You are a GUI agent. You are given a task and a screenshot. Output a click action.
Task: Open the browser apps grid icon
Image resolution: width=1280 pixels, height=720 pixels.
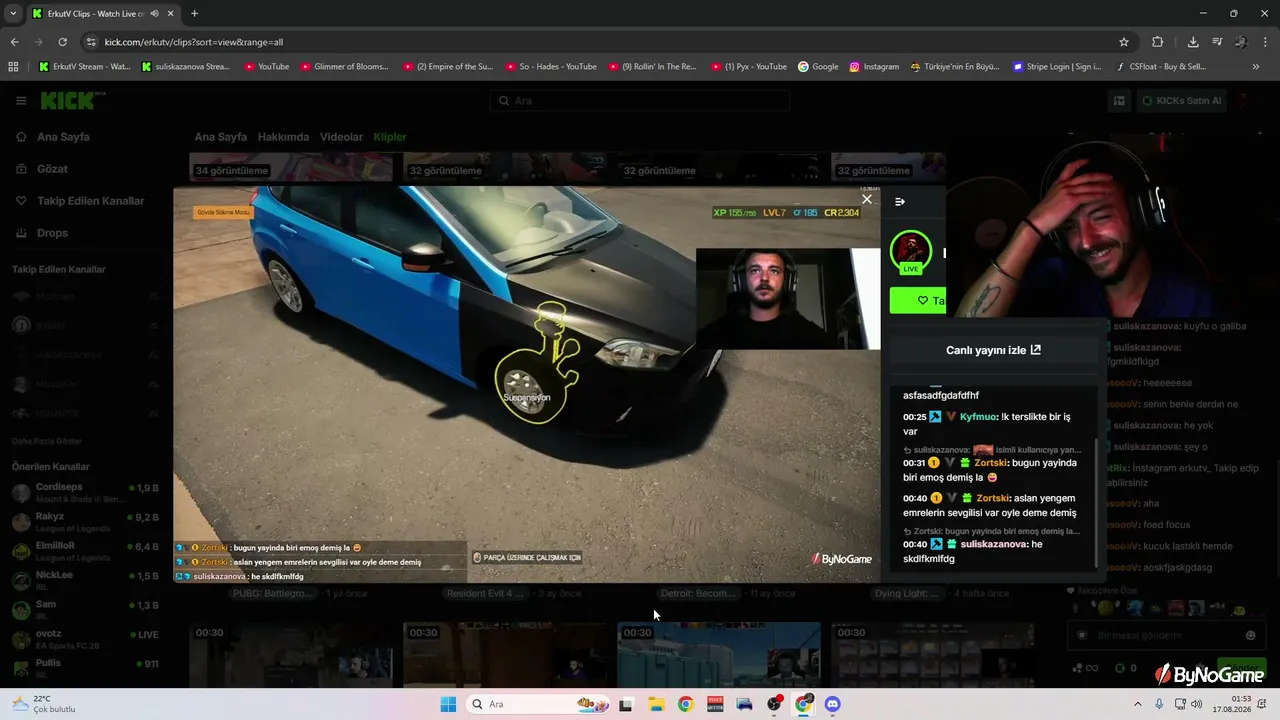13,67
